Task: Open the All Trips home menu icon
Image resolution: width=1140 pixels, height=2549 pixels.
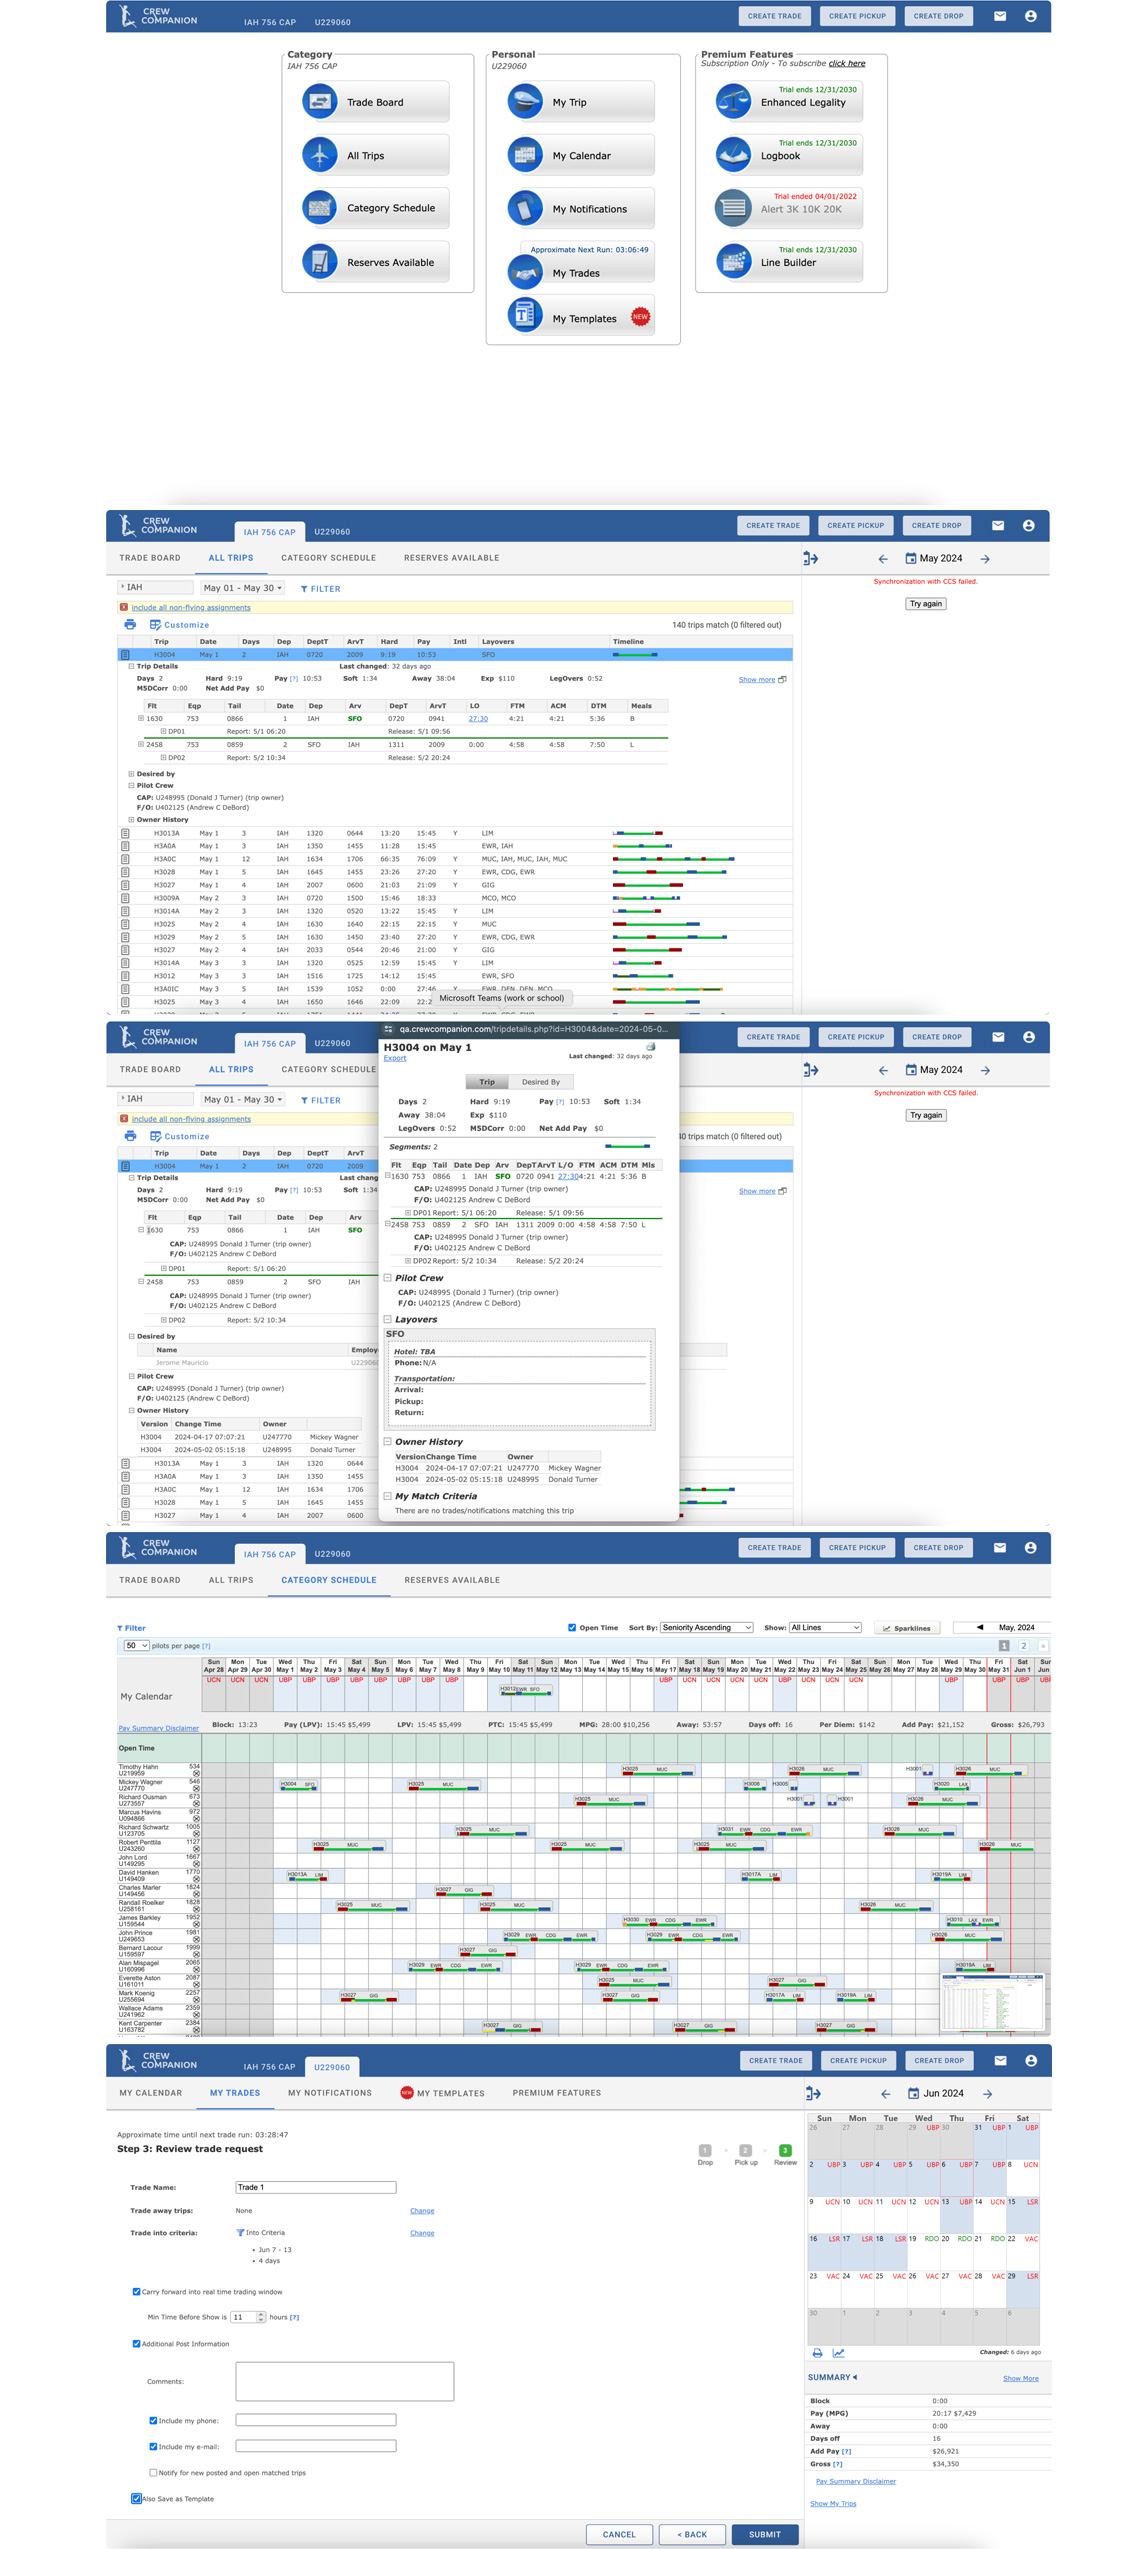Action: (x=319, y=155)
